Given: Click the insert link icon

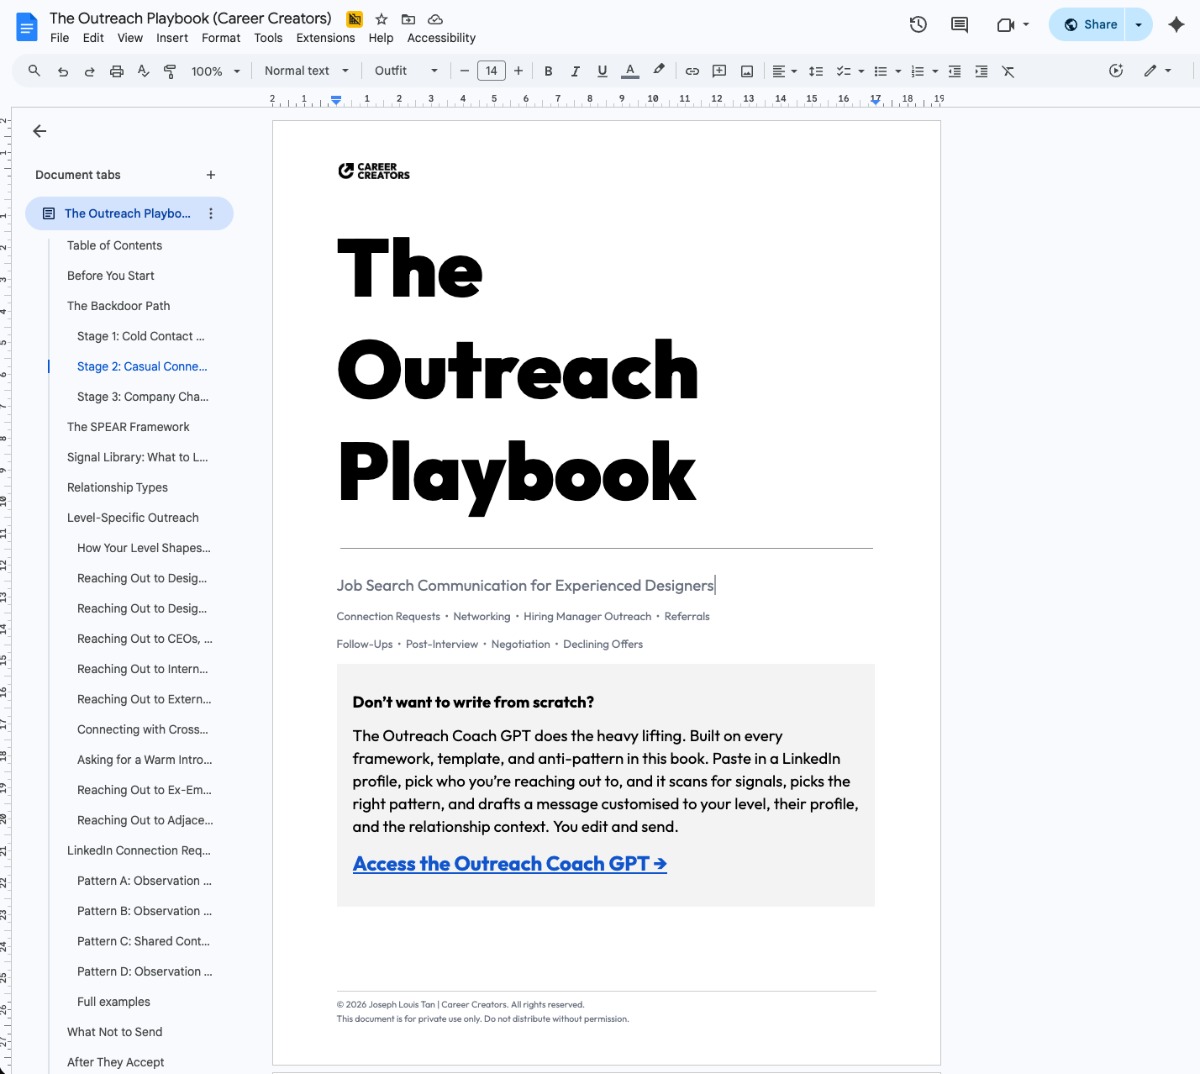Looking at the screenshot, I should [x=692, y=71].
